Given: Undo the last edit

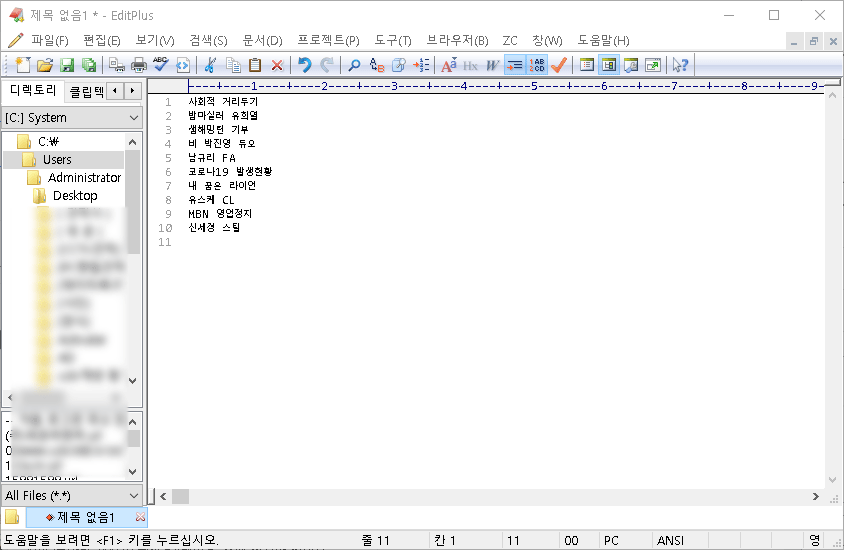Looking at the screenshot, I should click(305, 65).
